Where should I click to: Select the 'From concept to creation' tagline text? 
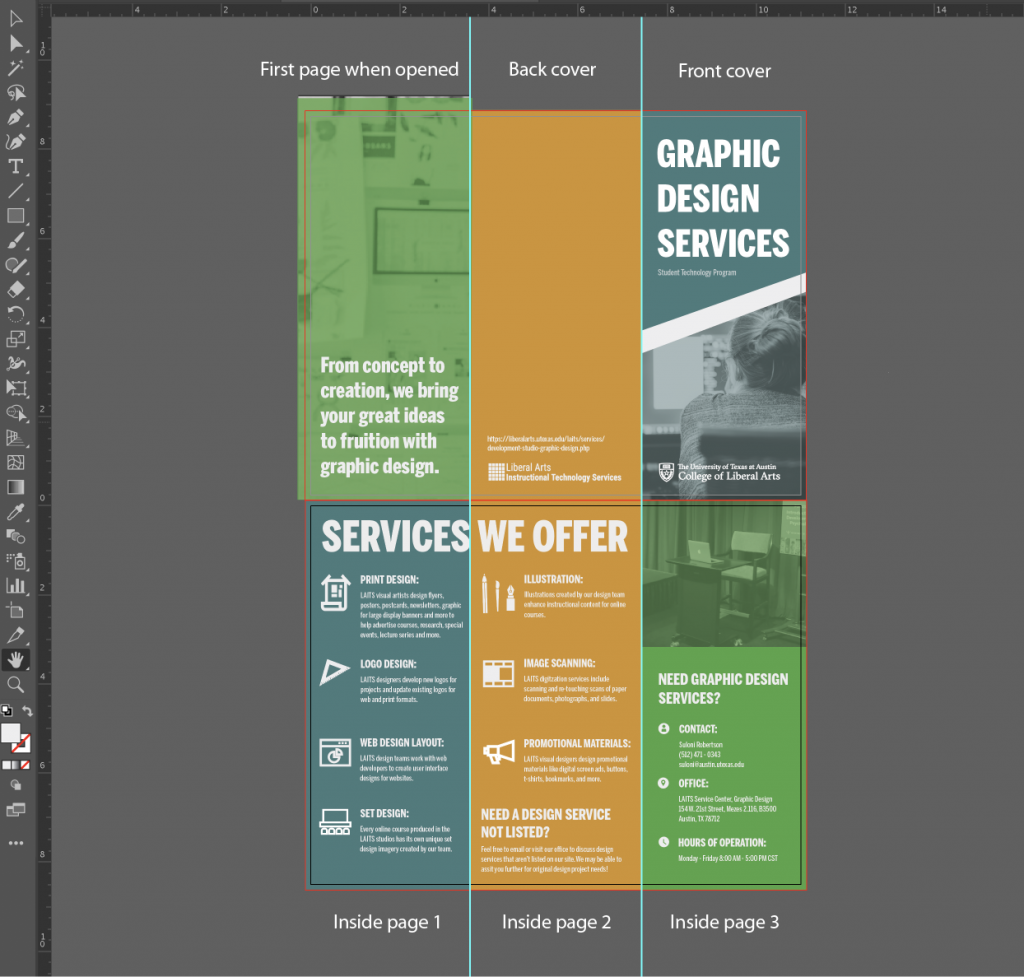pyautogui.click(x=389, y=415)
